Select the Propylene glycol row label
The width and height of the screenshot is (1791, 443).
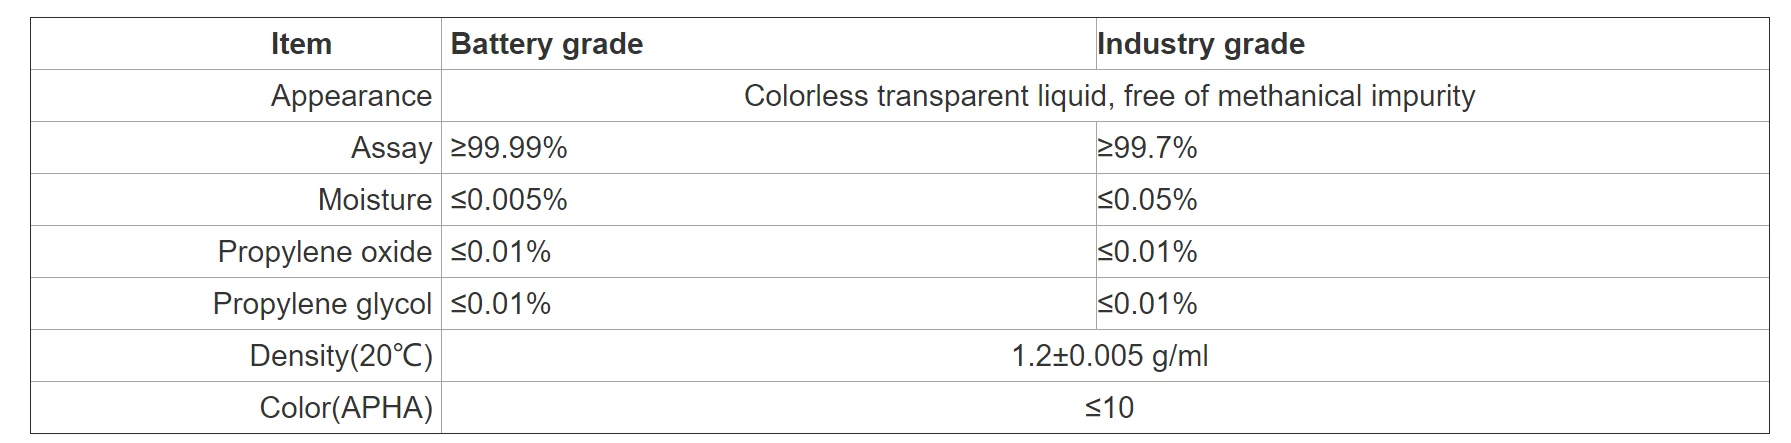pos(322,304)
